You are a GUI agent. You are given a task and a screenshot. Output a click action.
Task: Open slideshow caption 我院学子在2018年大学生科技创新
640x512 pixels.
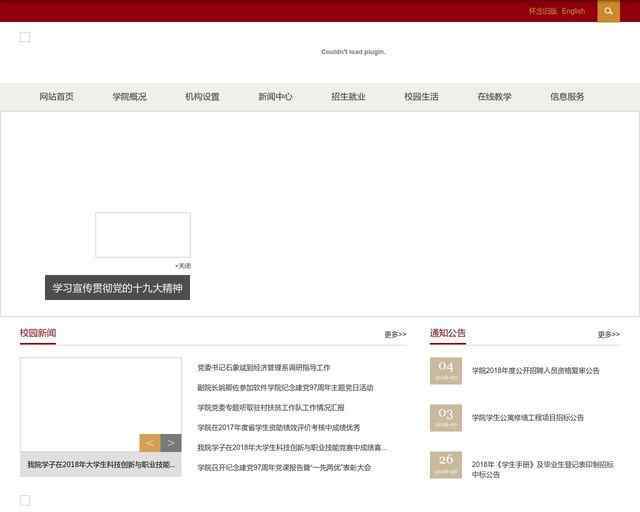(x=101, y=464)
